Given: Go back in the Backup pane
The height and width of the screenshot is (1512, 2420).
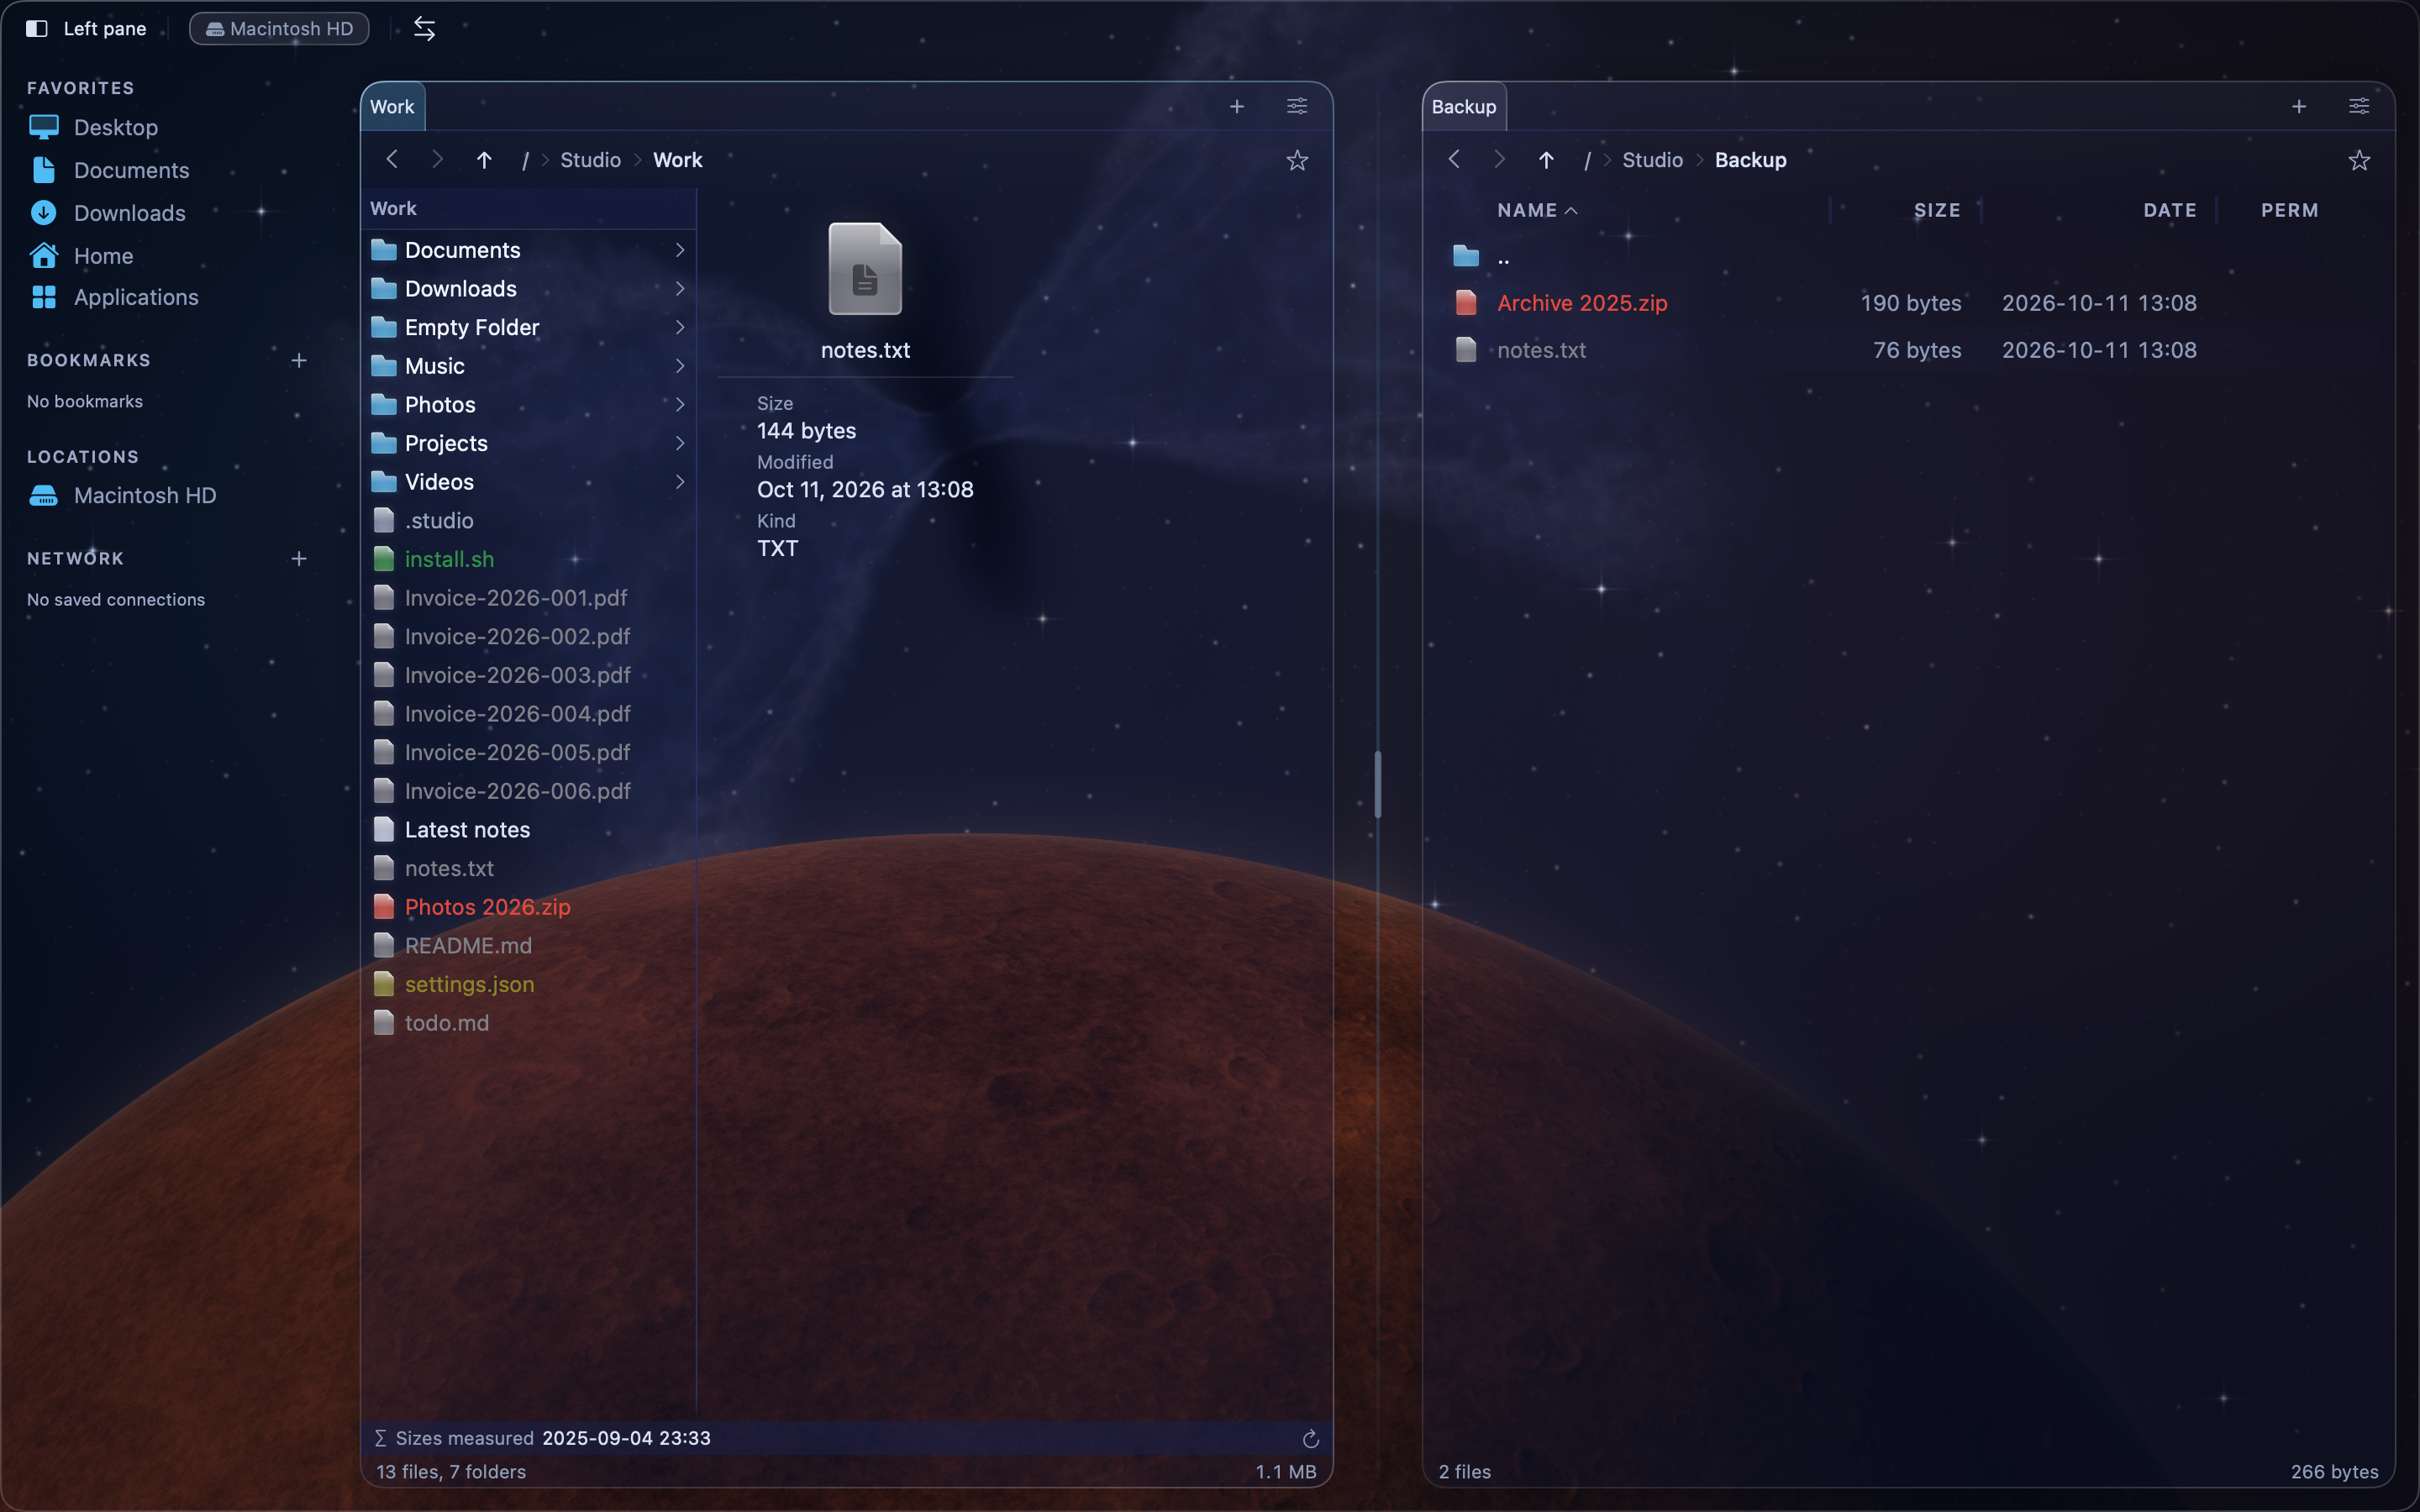Looking at the screenshot, I should (x=1454, y=160).
